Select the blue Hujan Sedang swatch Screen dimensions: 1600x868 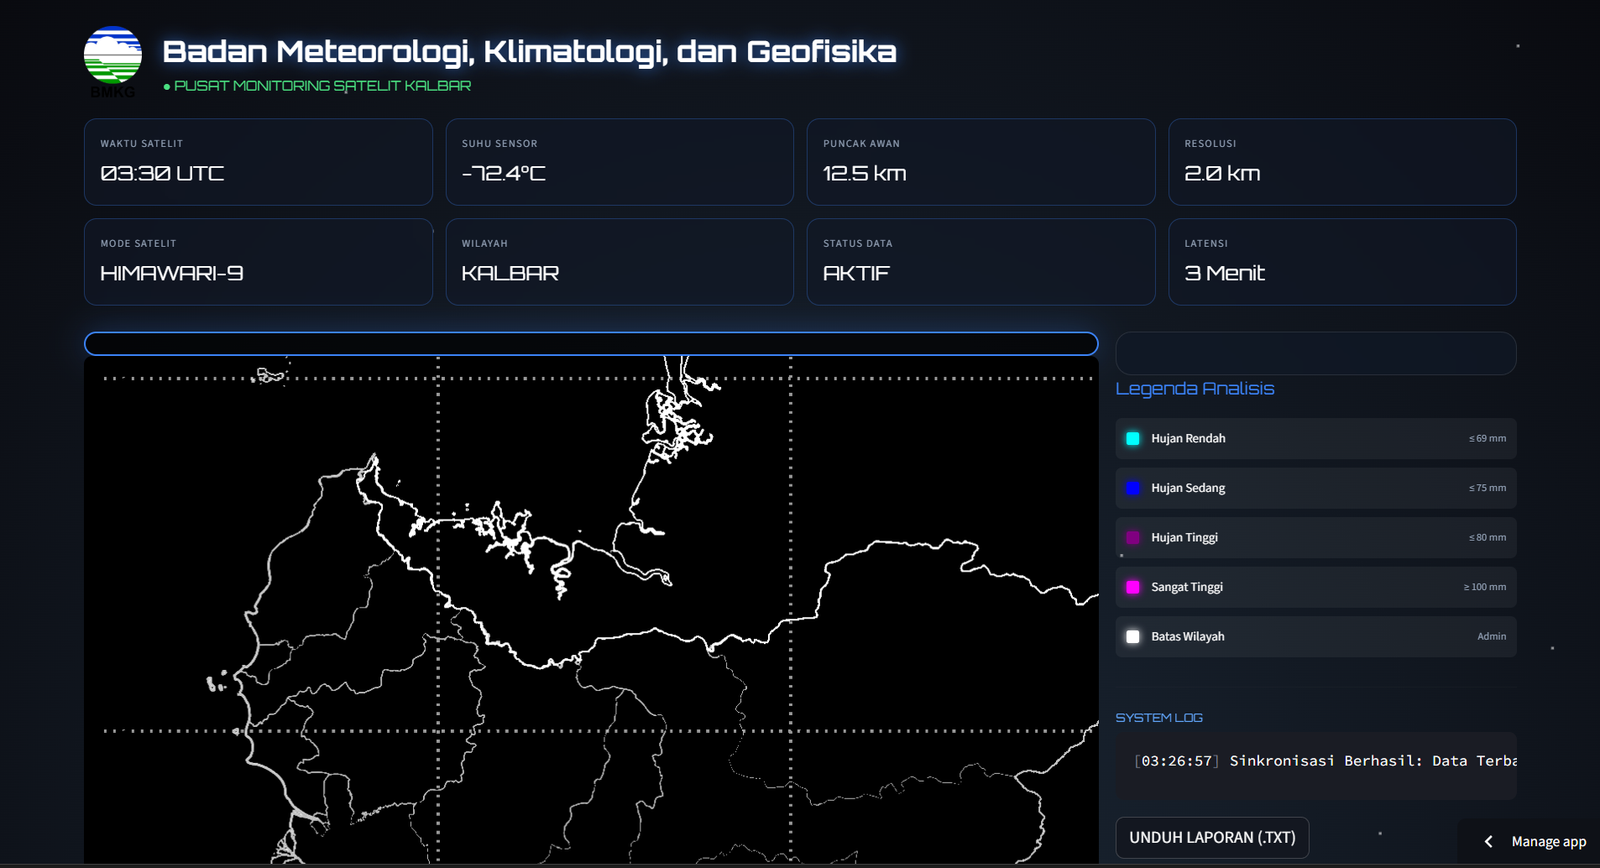(1132, 488)
